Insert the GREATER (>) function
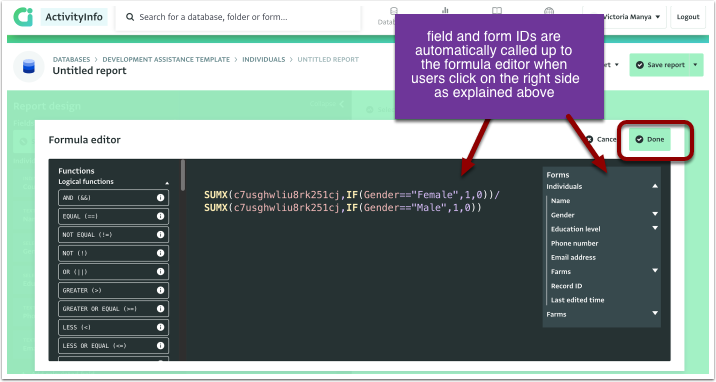This screenshot has height=382, width=716. point(113,290)
